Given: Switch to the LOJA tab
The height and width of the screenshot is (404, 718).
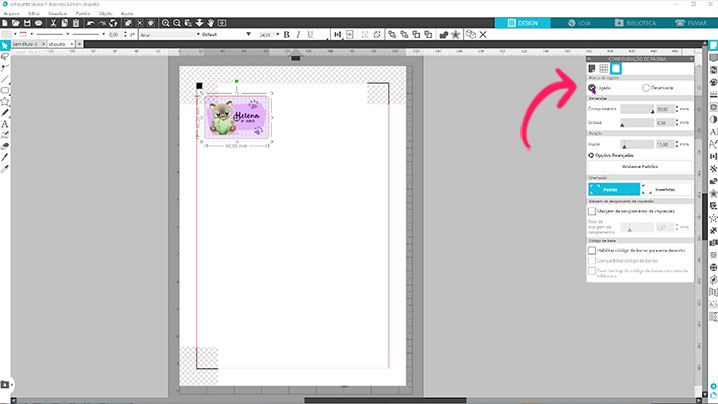Looking at the screenshot, I should point(579,23).
